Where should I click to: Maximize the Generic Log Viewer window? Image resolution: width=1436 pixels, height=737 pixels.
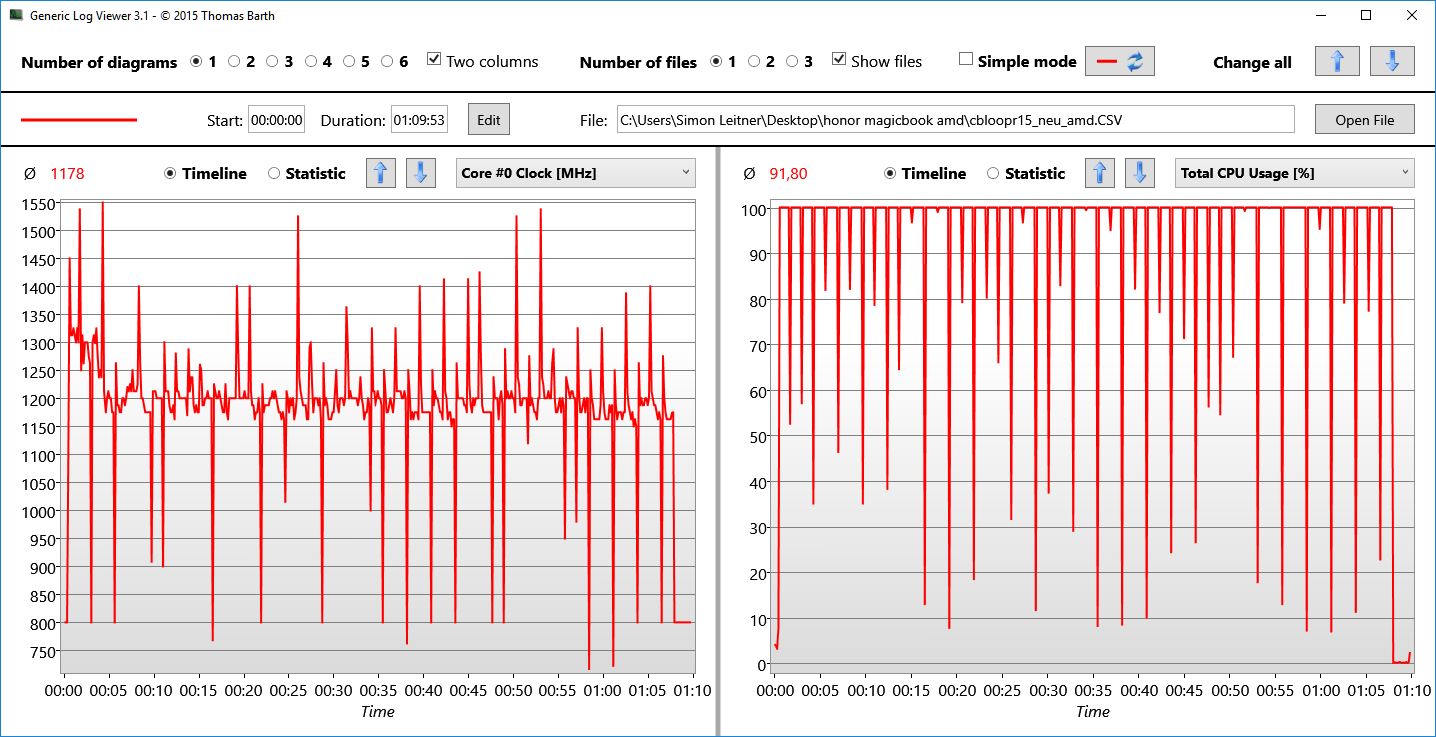1366,16
